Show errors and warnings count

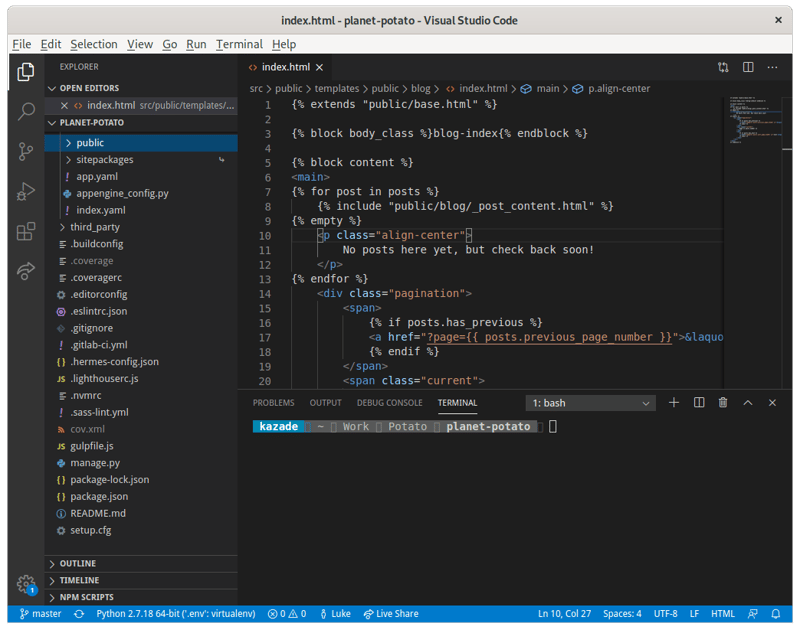tap(287, 614)
